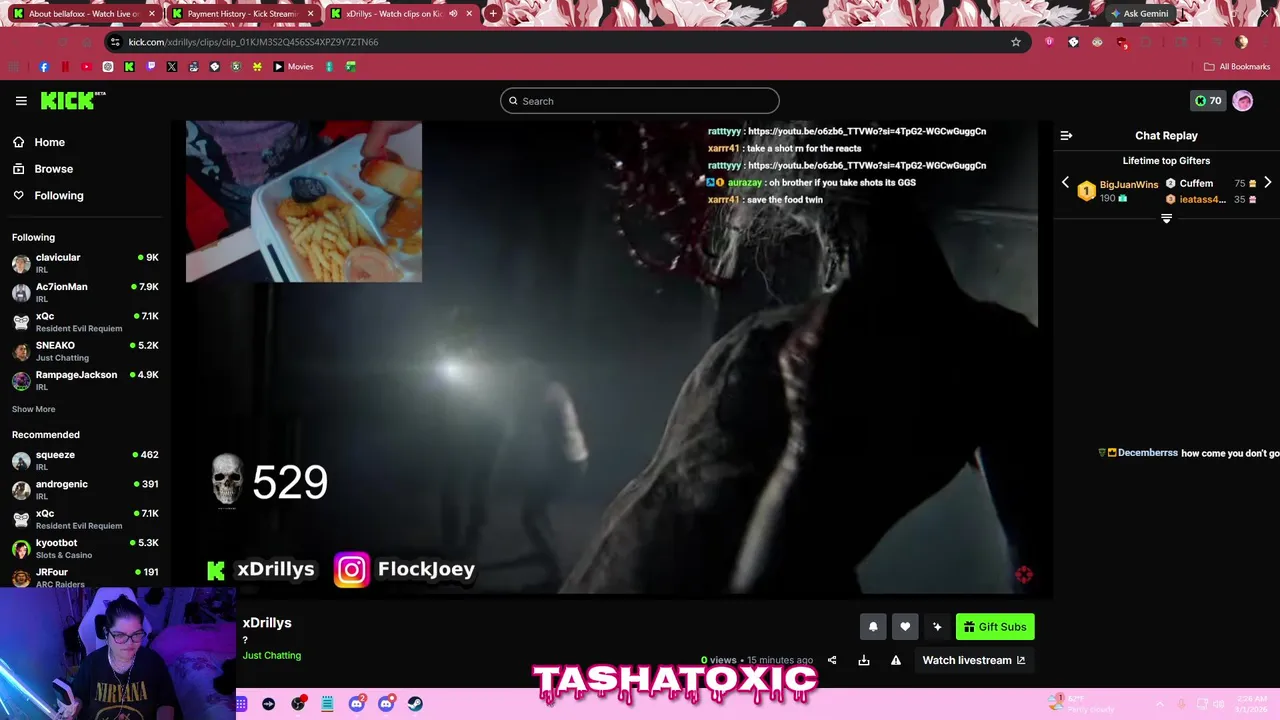The height and width of the screenshot is (720, 1280).
Task: Click Show More under Following
Action: [x=33, y=409]
